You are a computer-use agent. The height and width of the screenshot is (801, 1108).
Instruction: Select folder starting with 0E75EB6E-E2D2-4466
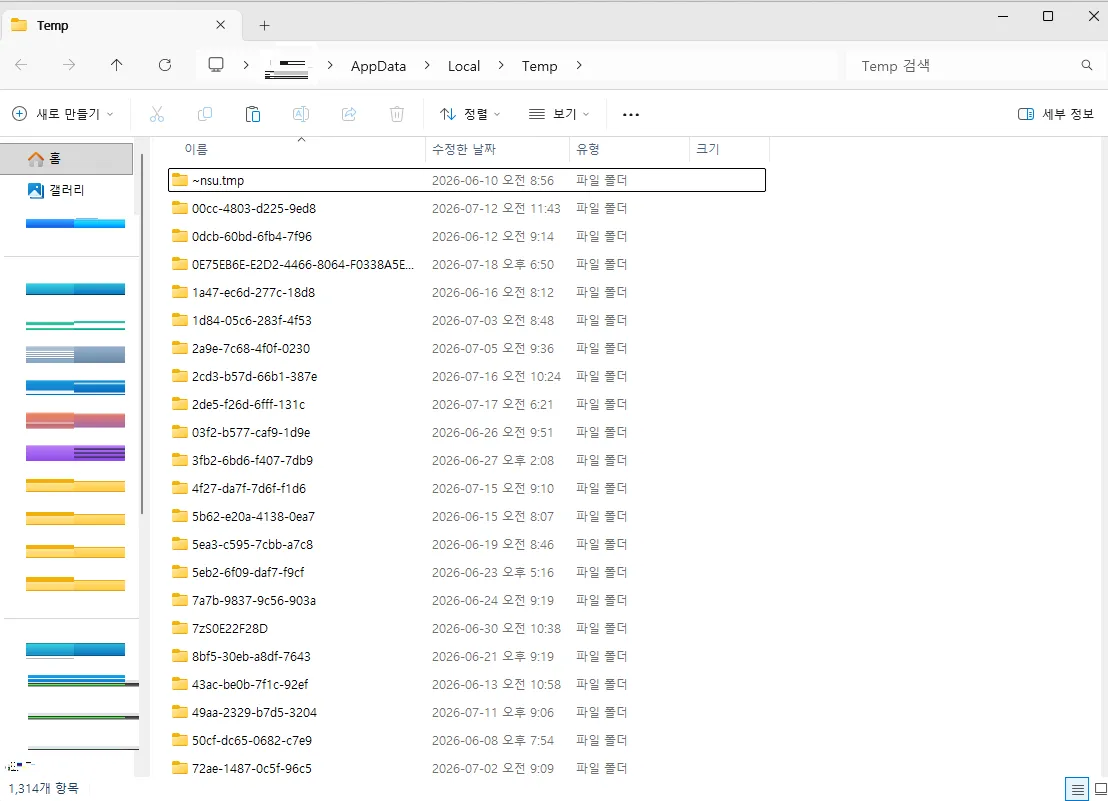(466, 264)
